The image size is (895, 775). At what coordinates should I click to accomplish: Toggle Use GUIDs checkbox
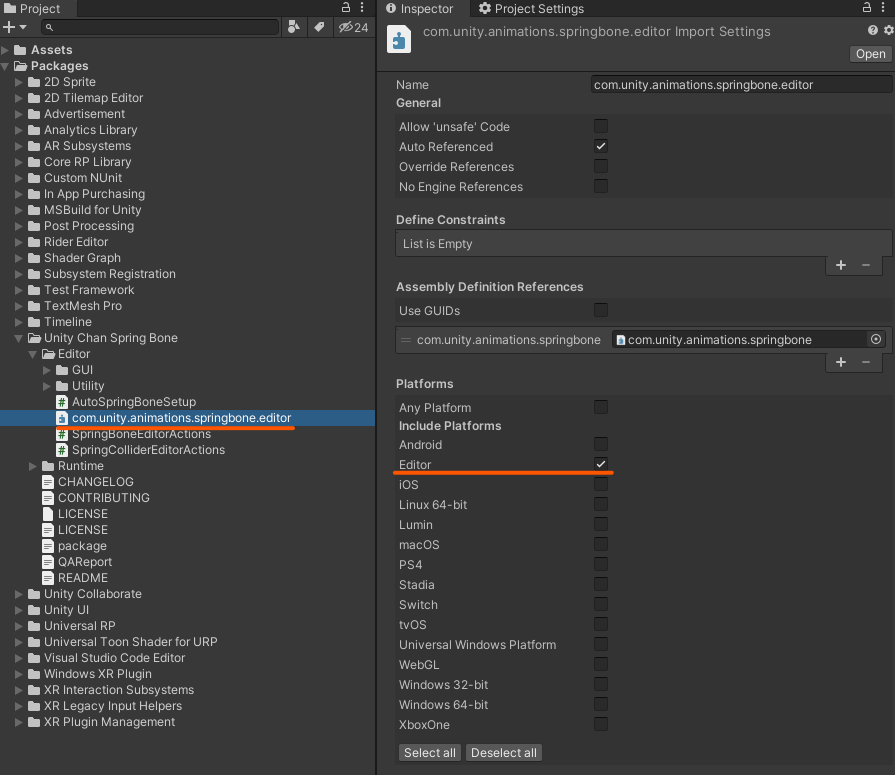[600, 310]
